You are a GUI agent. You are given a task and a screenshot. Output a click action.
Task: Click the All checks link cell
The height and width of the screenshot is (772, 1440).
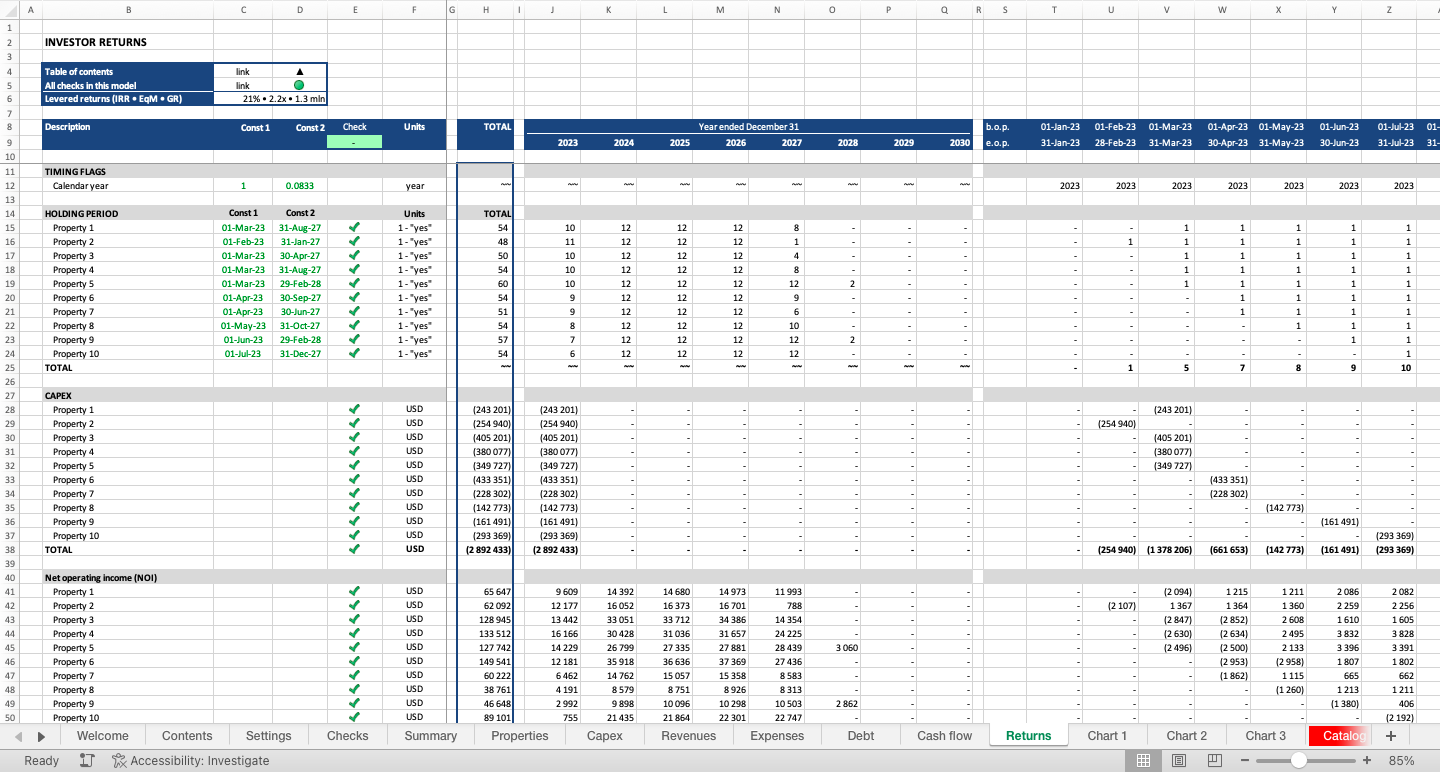pyautogui.click(x=243, y=86)
